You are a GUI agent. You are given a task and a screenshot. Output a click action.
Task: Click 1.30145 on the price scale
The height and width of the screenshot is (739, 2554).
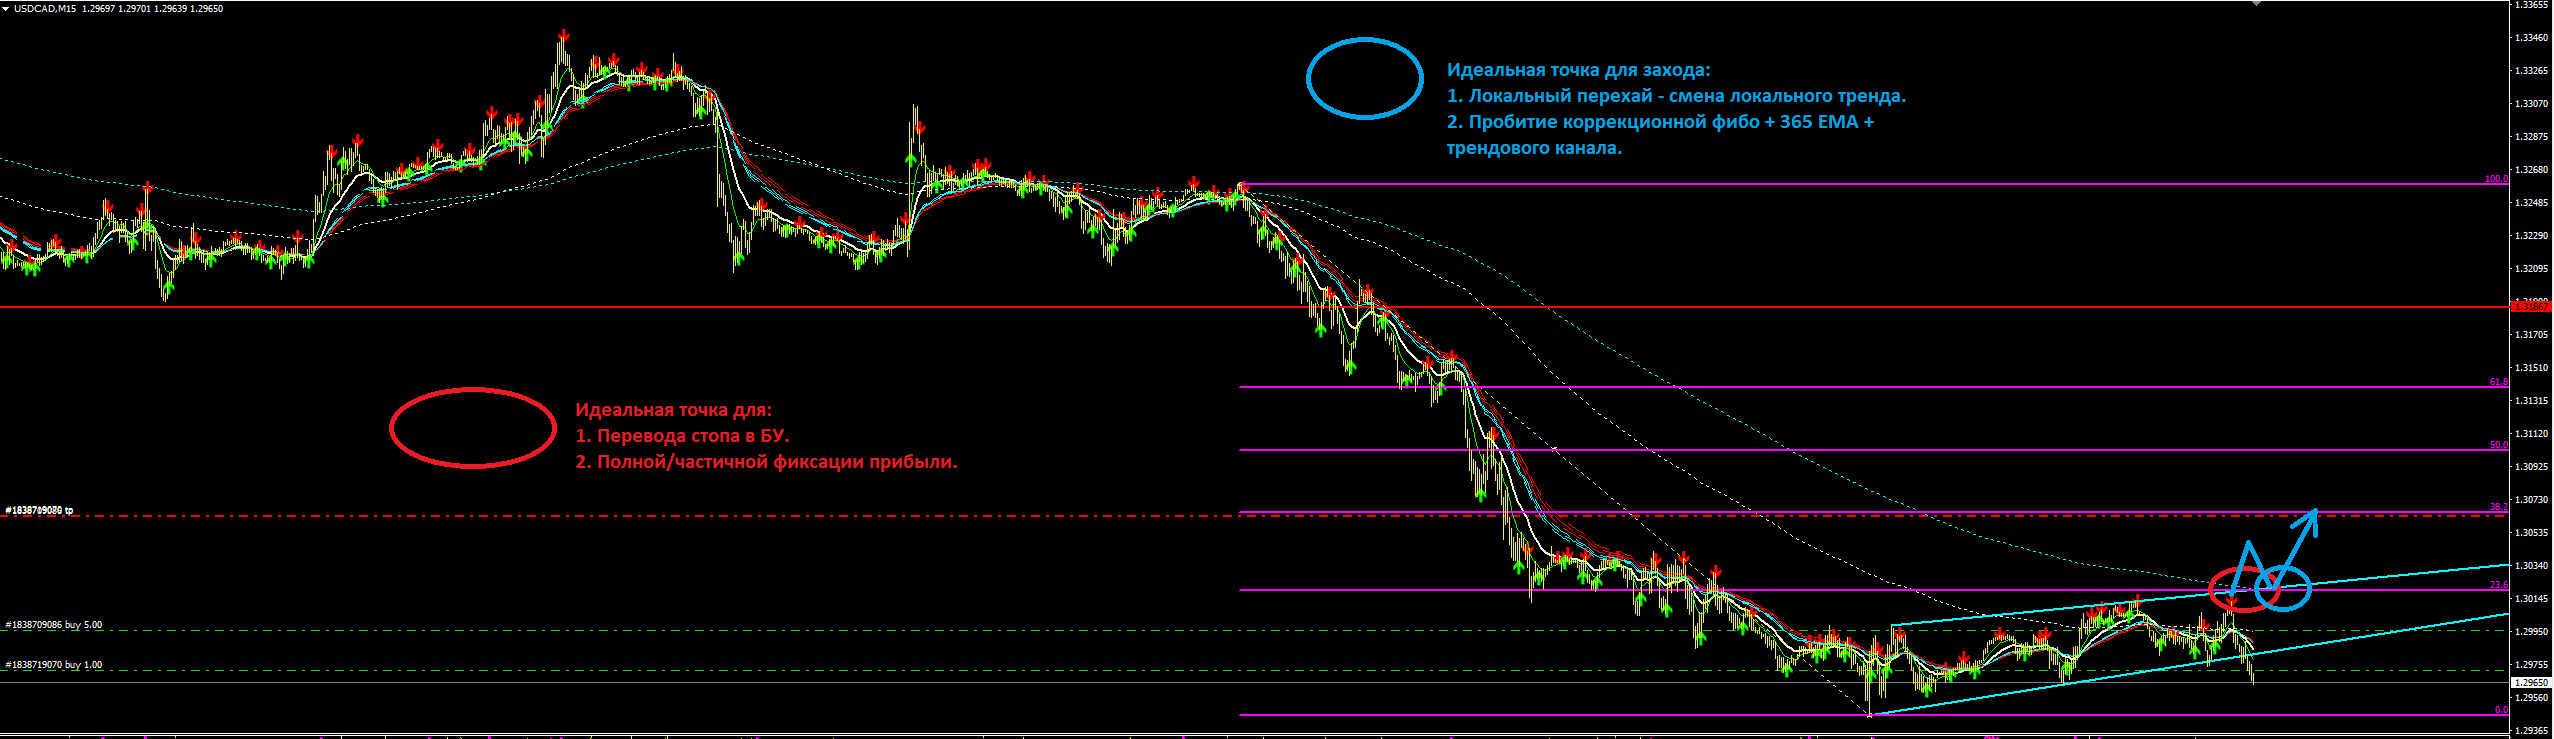pos(2531,599)
